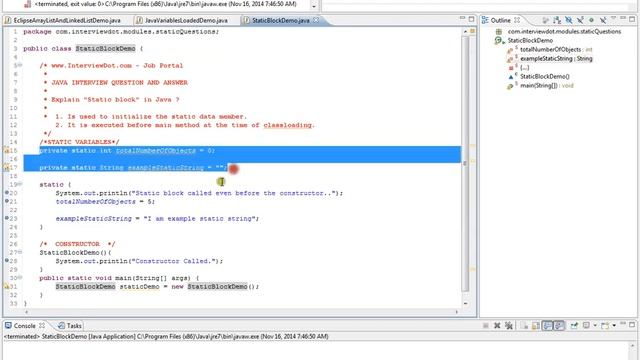Open the Display Selected Console dropdown arrow
Viewport: 640px width, 360px height.
[595, 325]
